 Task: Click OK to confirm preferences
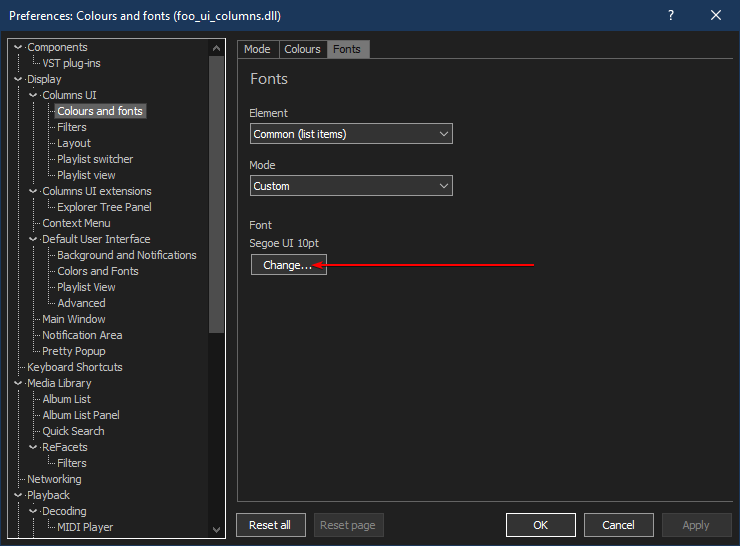[540, 525]
